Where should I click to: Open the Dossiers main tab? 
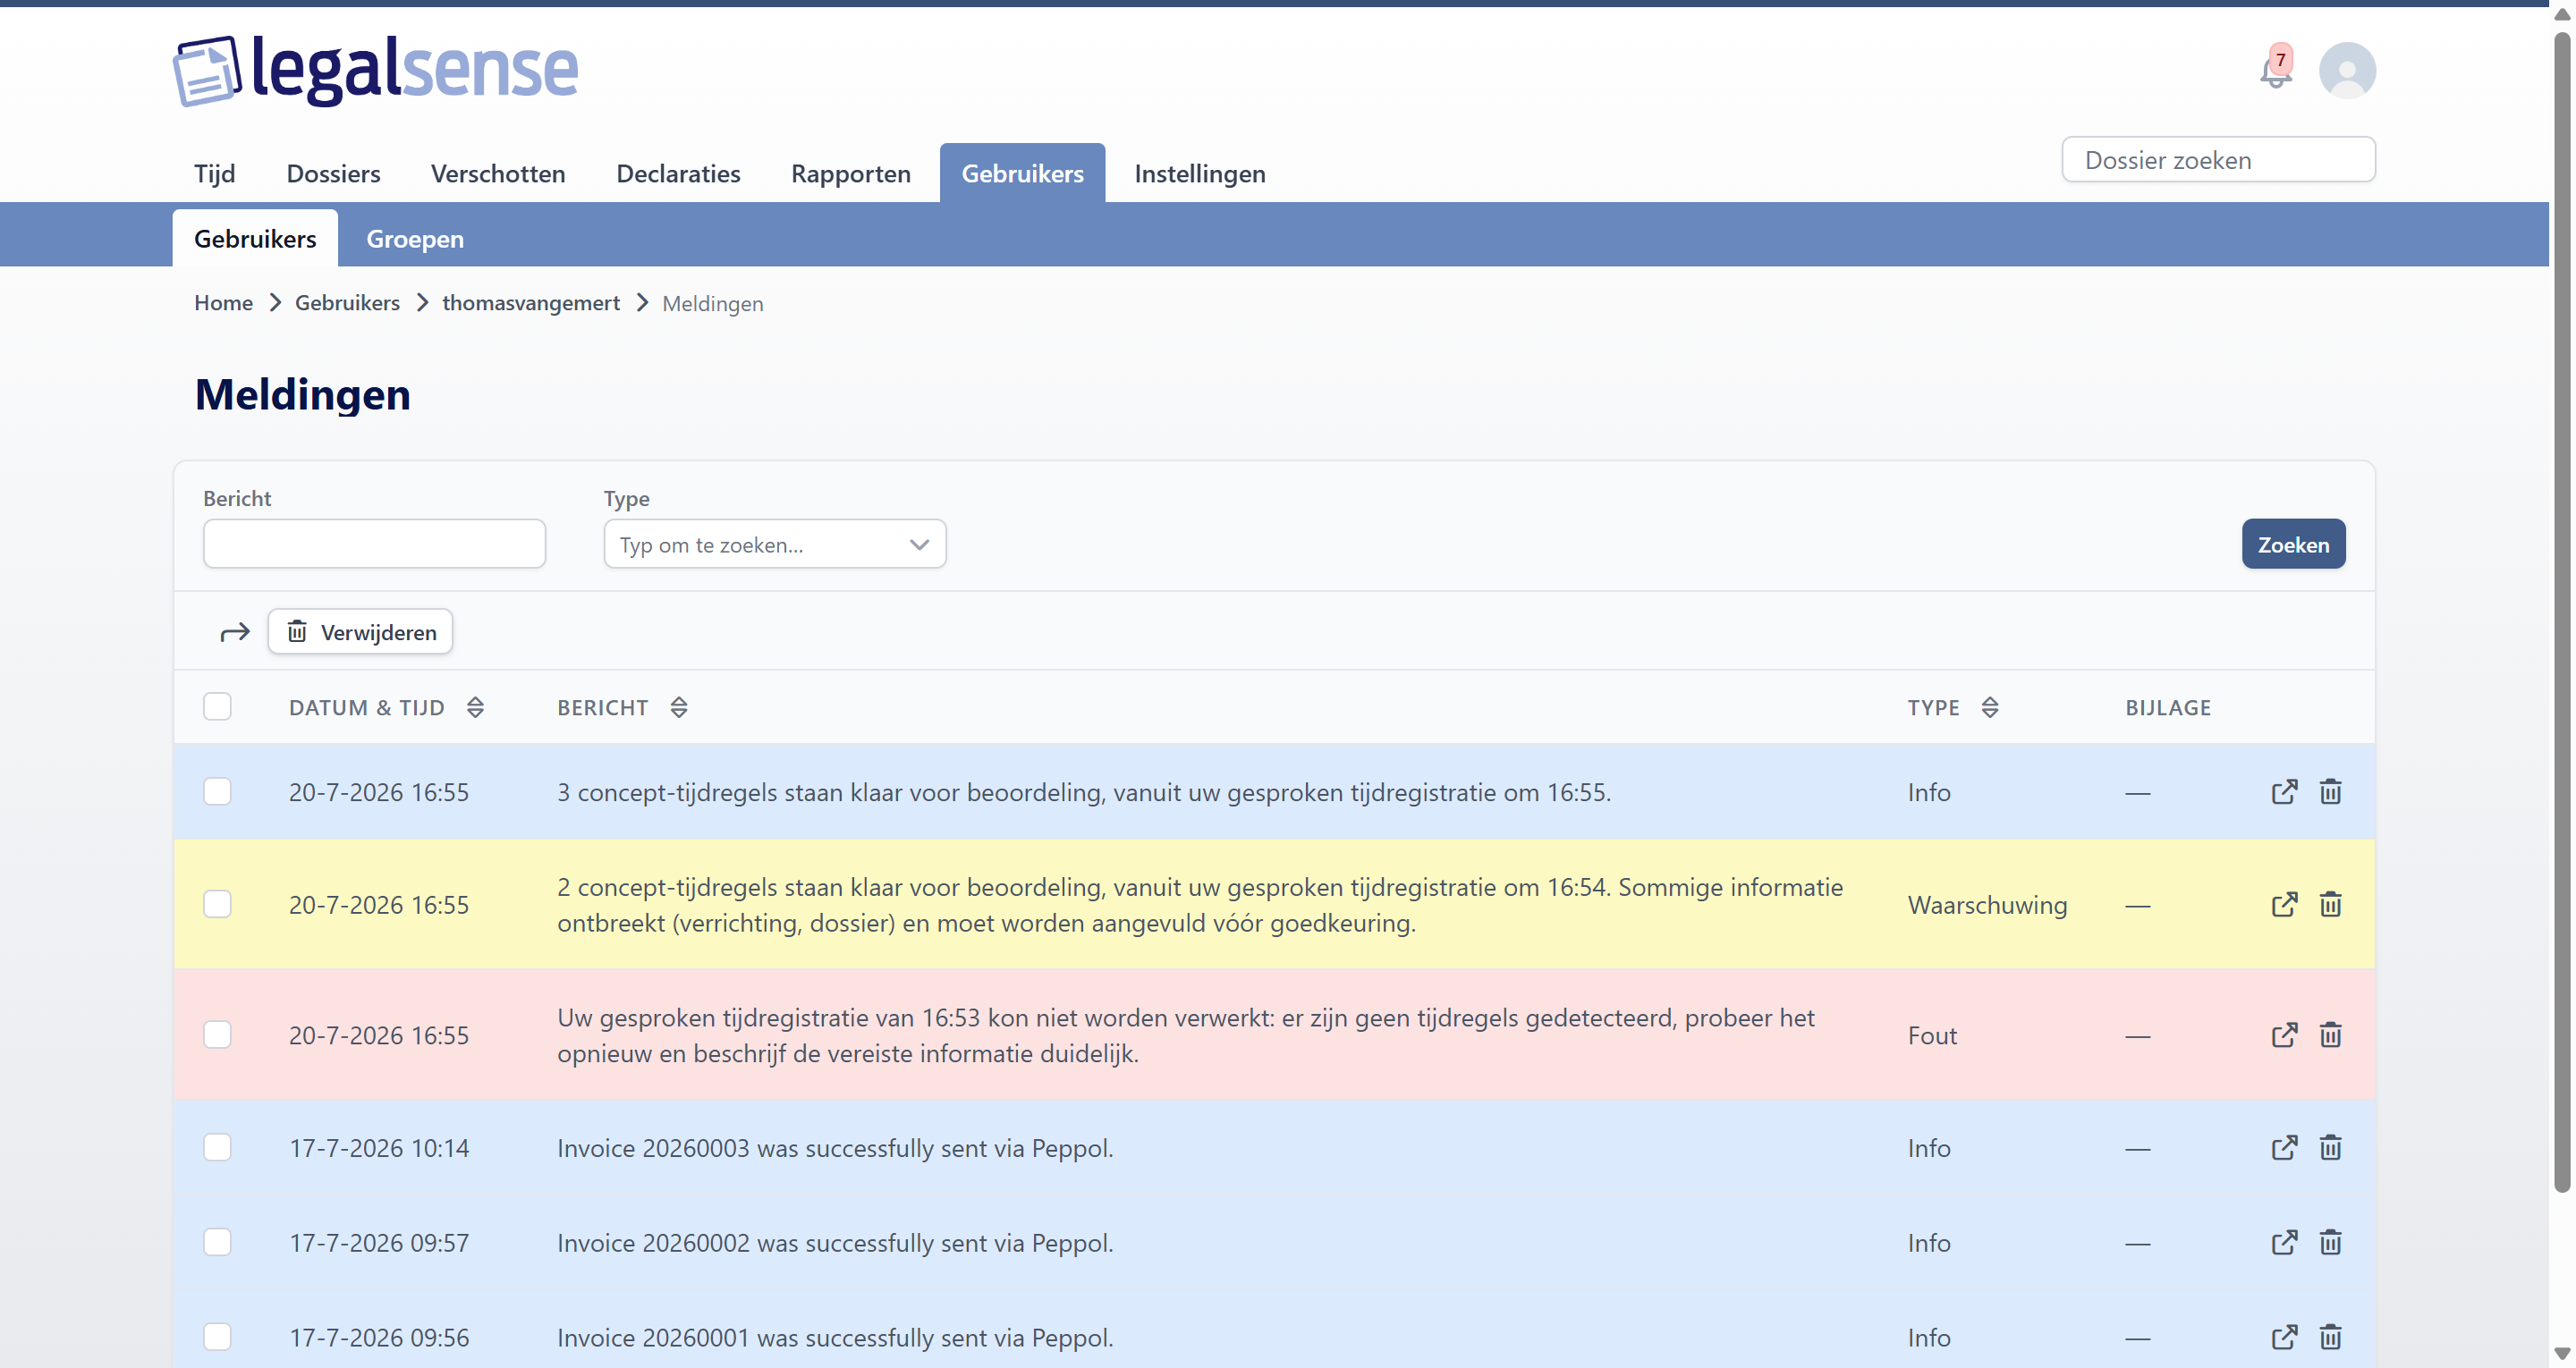[333, 174]
